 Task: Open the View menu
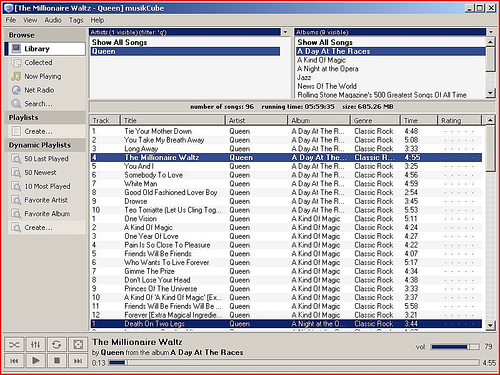[x=30, y=20]
